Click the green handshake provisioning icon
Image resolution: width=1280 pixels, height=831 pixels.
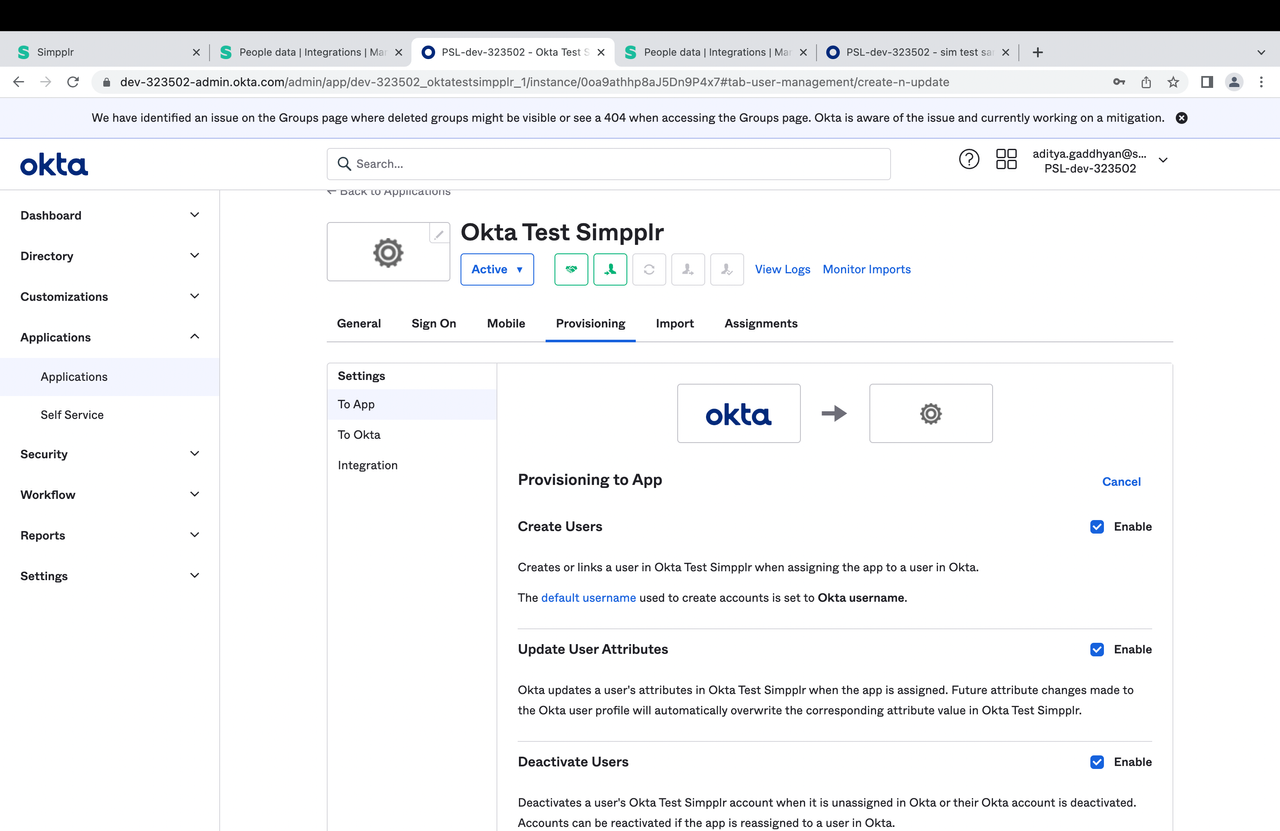pyautogui.click(x=570, y=269)
